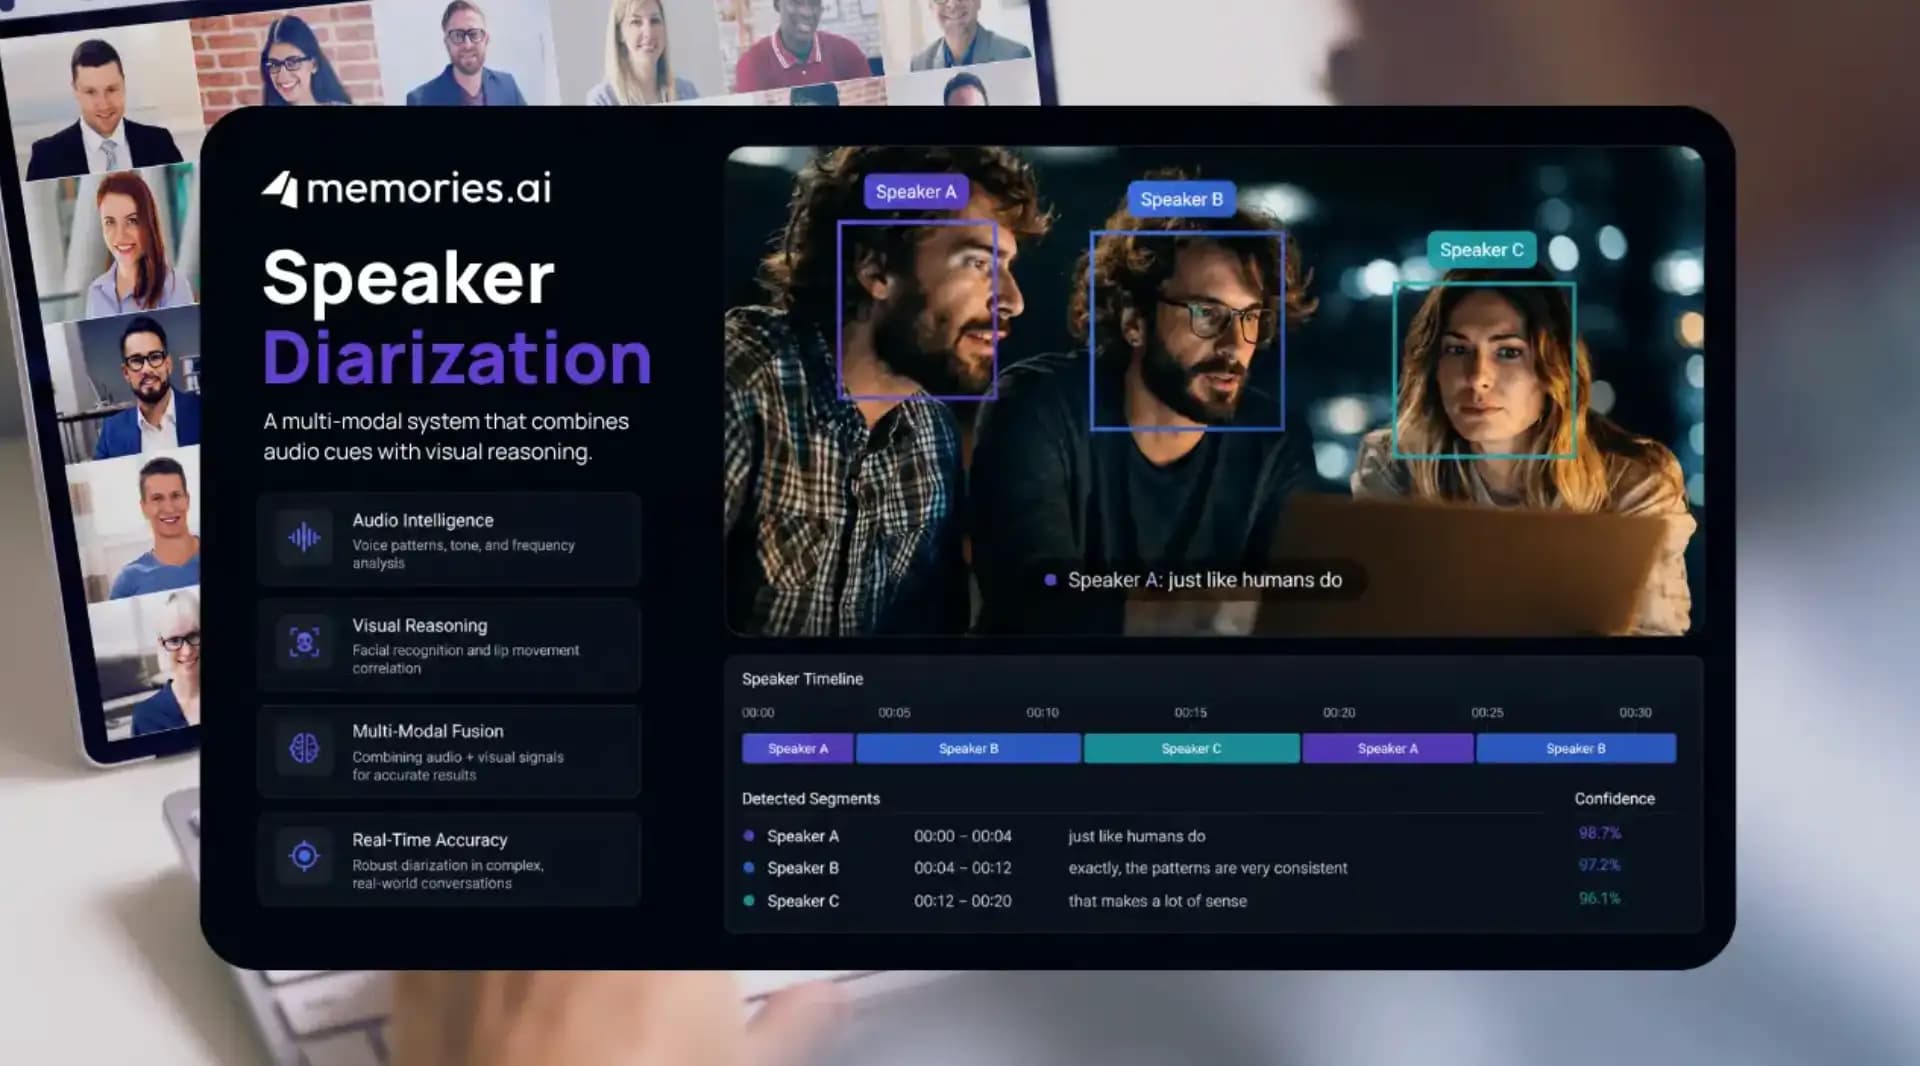This screenshot has width=1920, height=1066.
Task: Select first Speaker B segment in timeline
Action: pos(968,749)
